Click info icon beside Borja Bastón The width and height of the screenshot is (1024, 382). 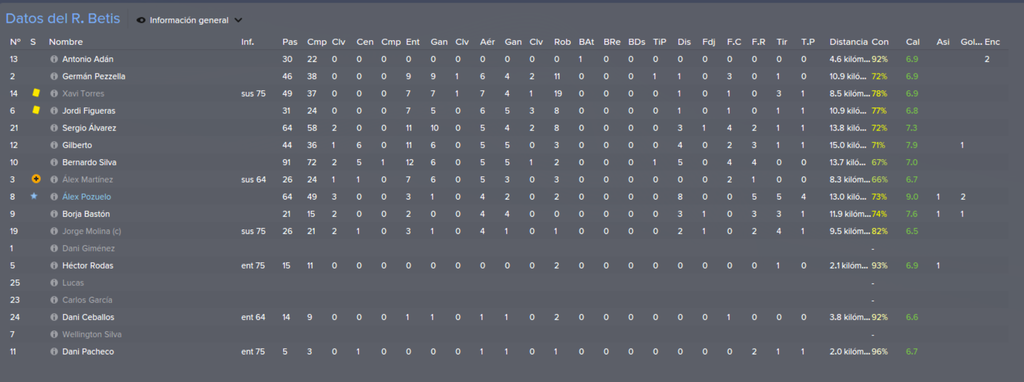click(x=54, y=214)
